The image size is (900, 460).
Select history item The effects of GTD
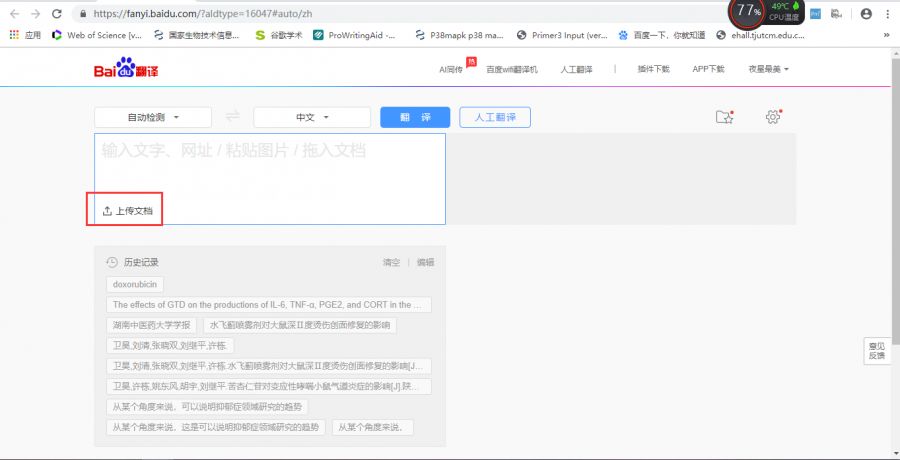click(x=269, y=305)
